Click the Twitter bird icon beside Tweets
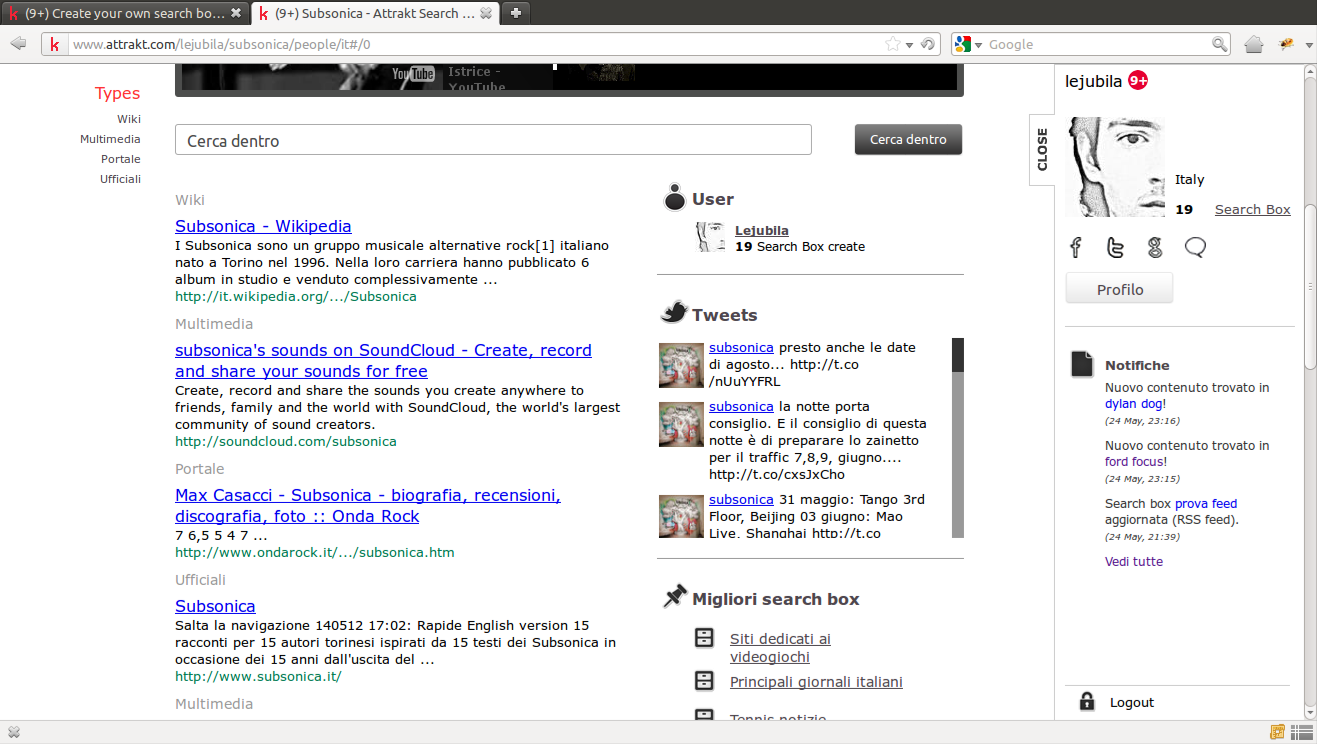 (x=674, y=312)
